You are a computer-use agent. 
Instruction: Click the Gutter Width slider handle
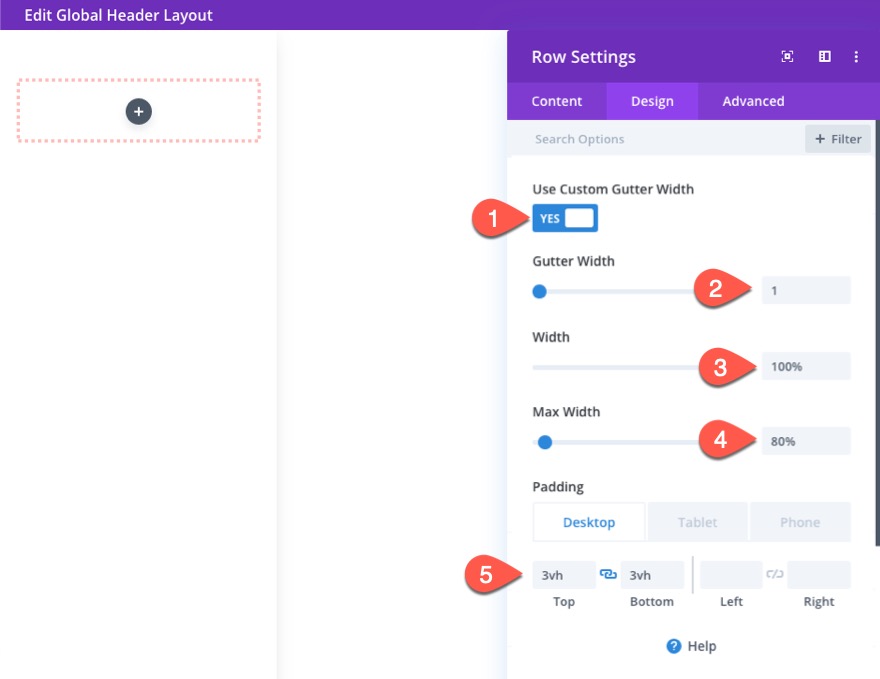tap(539, 291)
